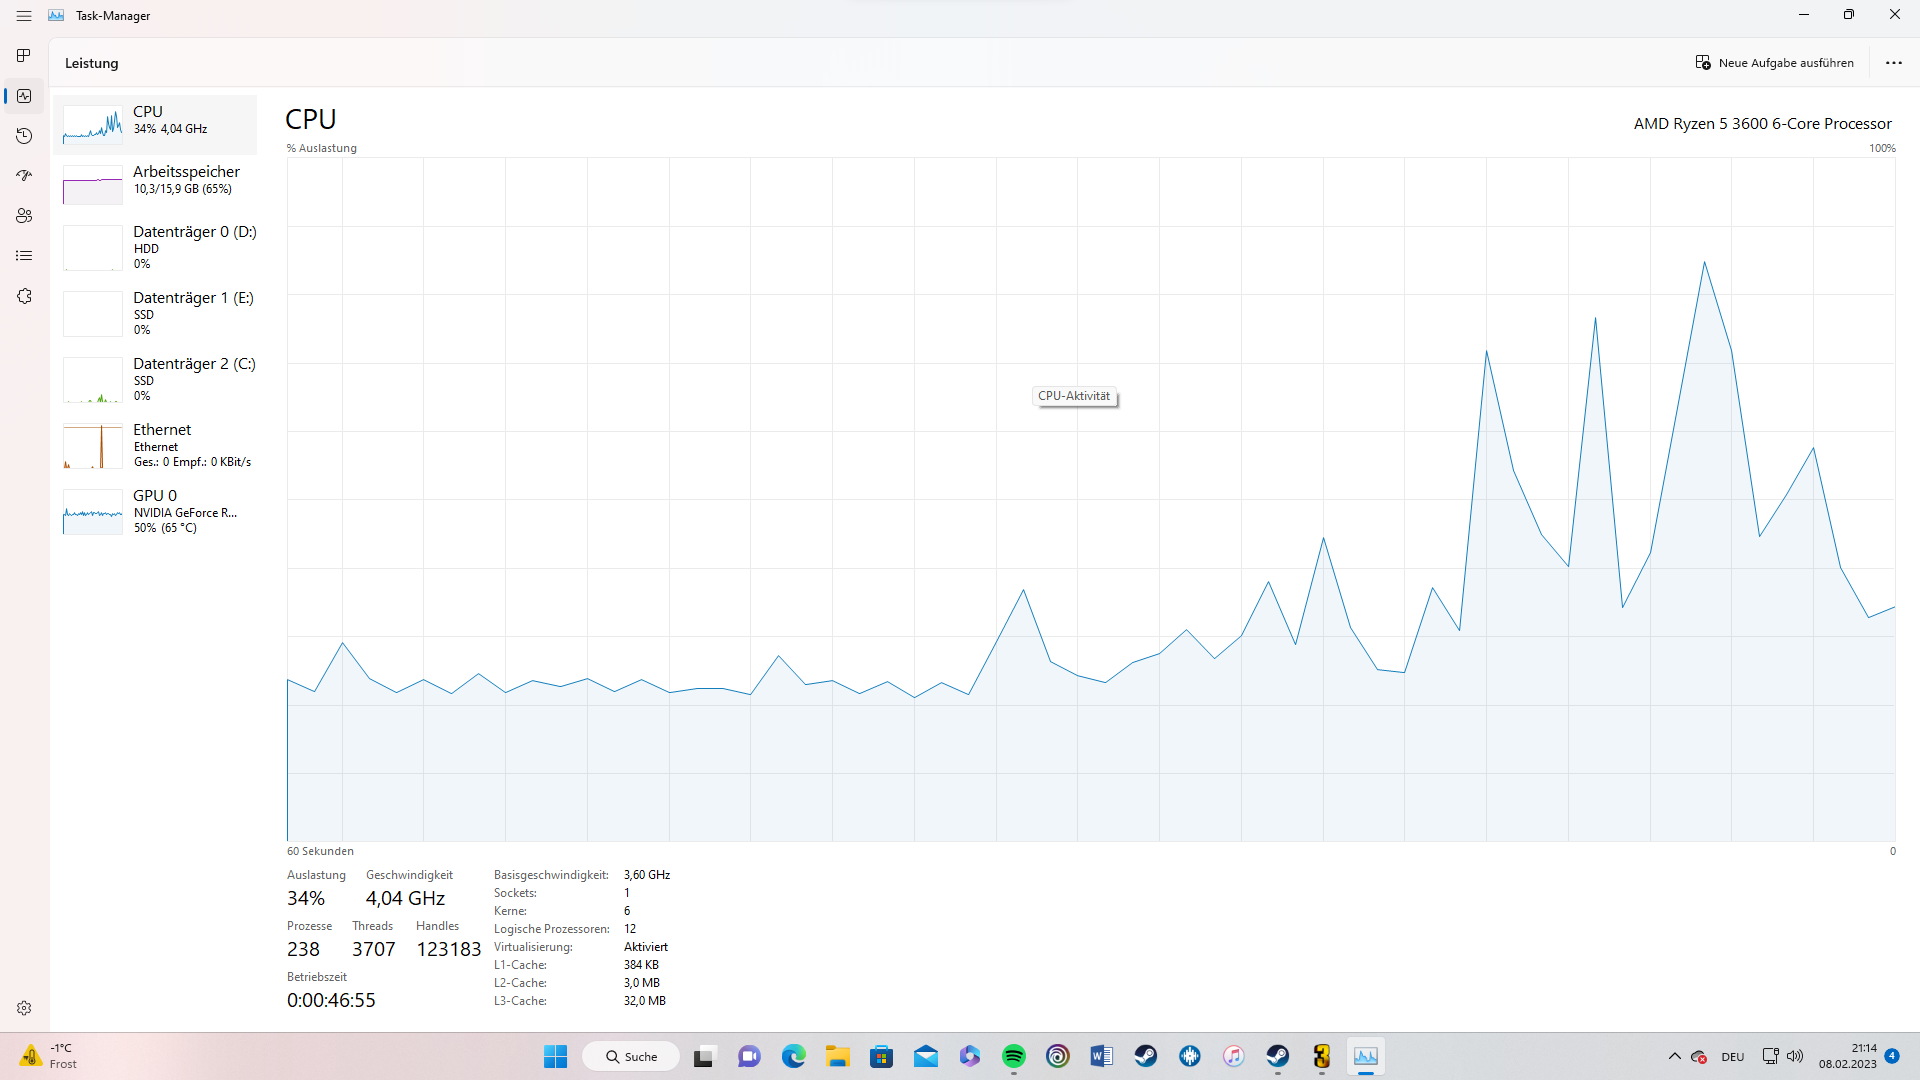The image size is (1920, 1080).
Task: Select the Ethernet performance graph thumbnail
Action: point(92,446)
